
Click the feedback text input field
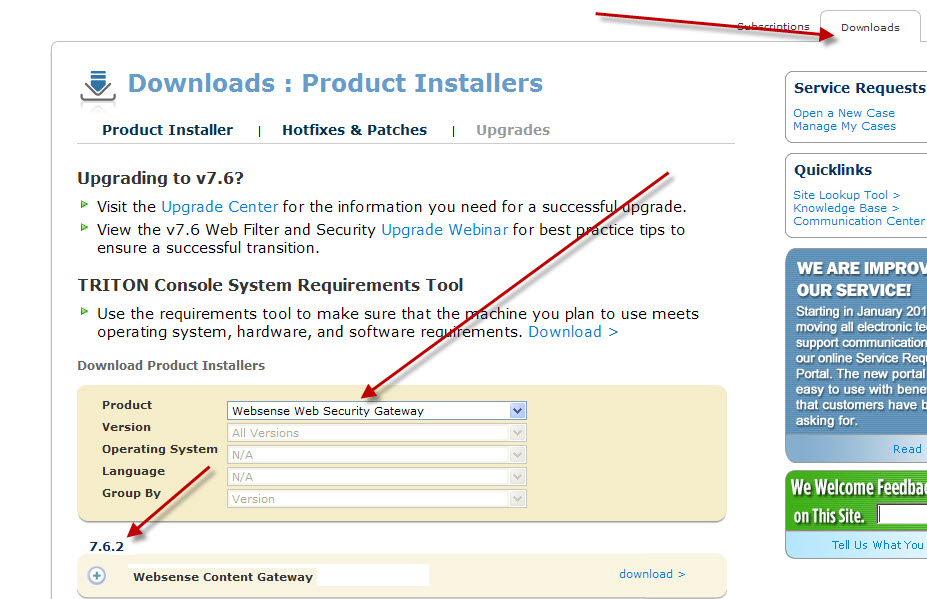[902, 514]
